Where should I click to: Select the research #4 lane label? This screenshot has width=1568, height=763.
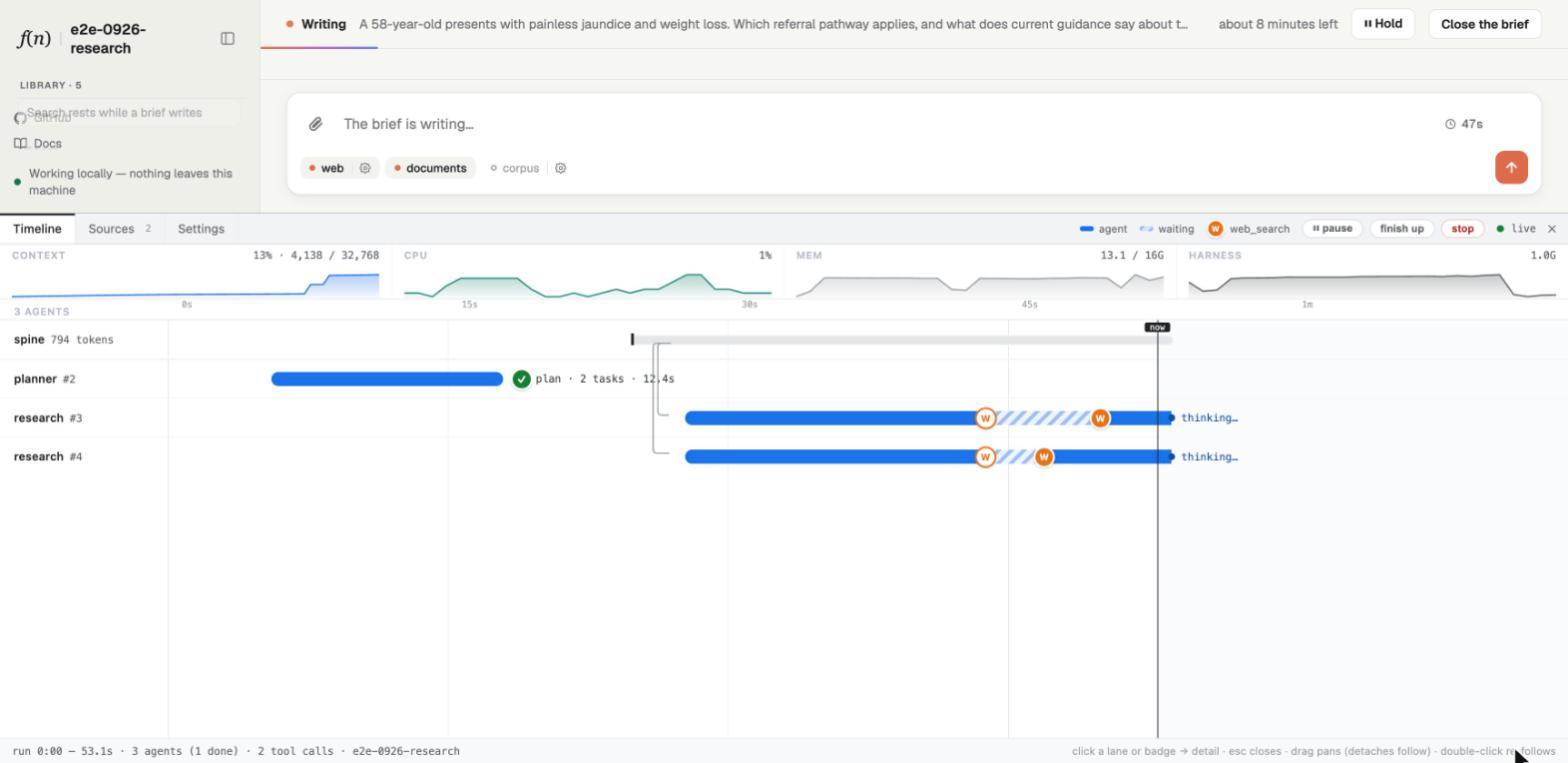(48, 457)
